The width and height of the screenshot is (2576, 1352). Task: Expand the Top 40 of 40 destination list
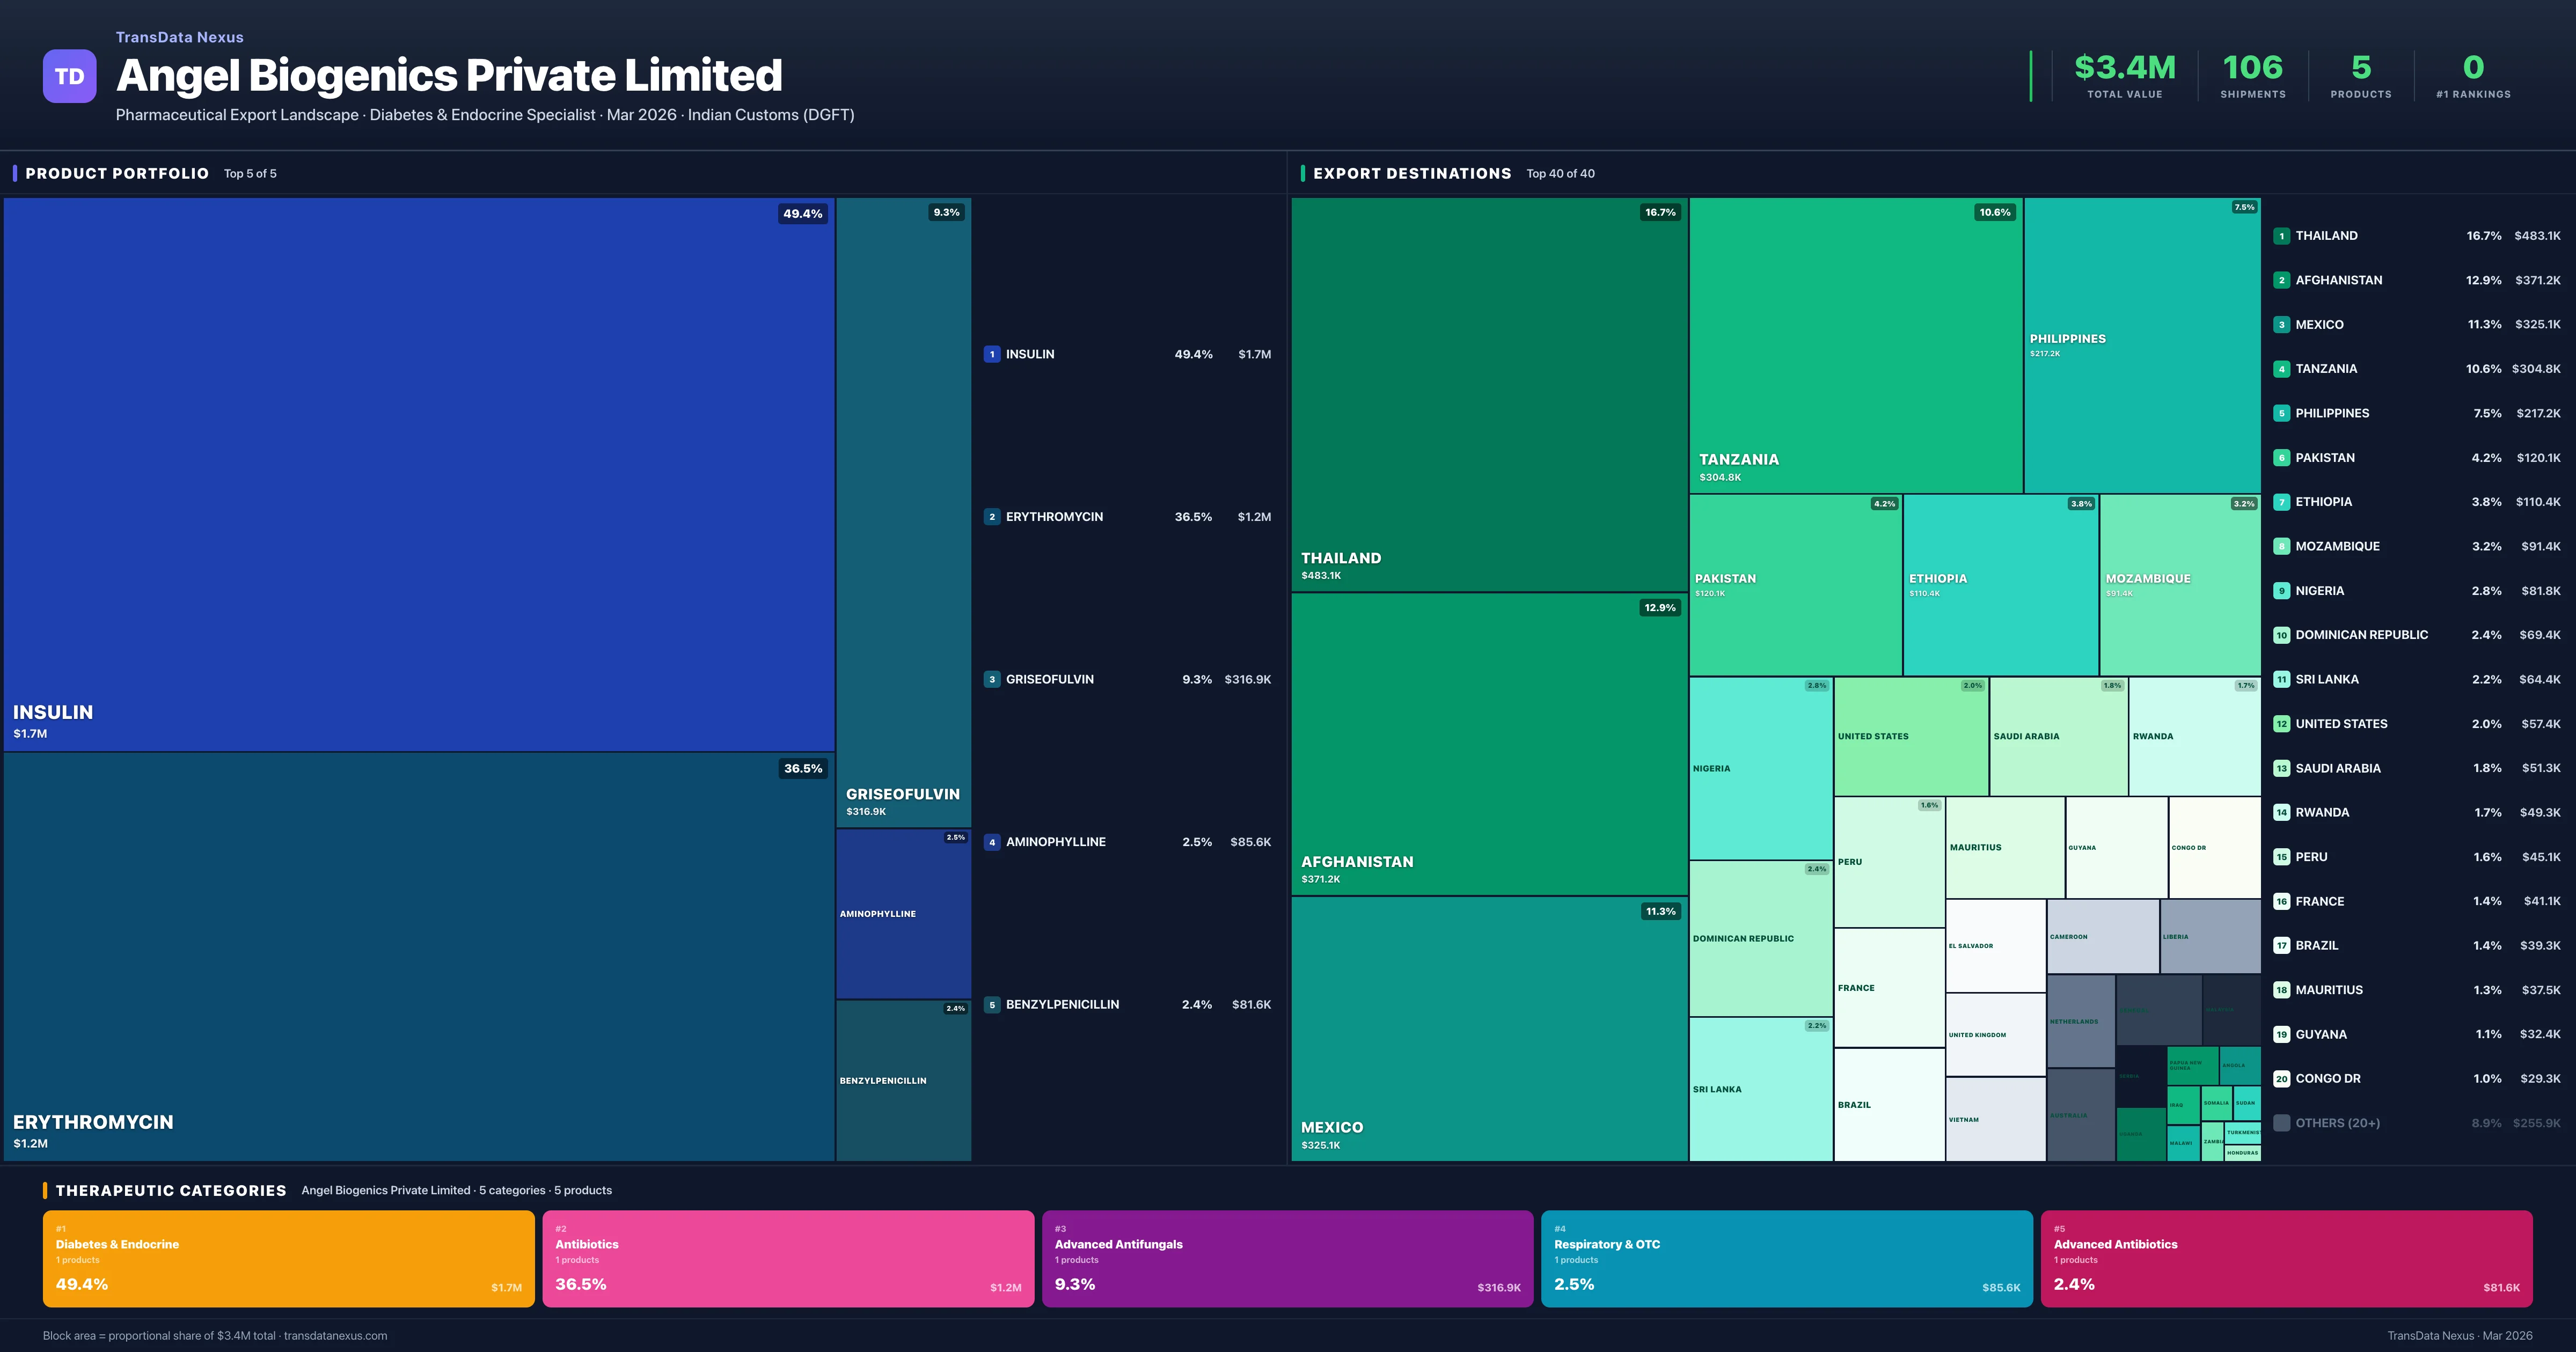pos(1560,173)
